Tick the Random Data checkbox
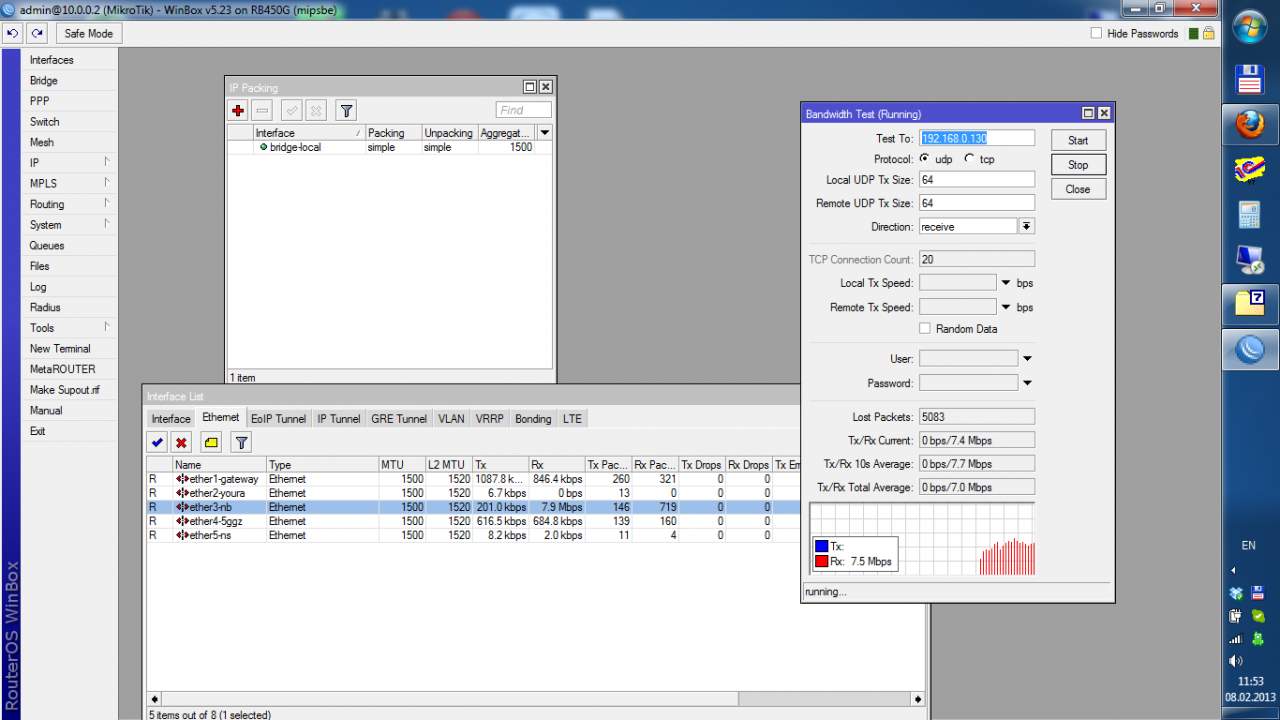The height and width of the screenshot is (720, 1280). 925,329
